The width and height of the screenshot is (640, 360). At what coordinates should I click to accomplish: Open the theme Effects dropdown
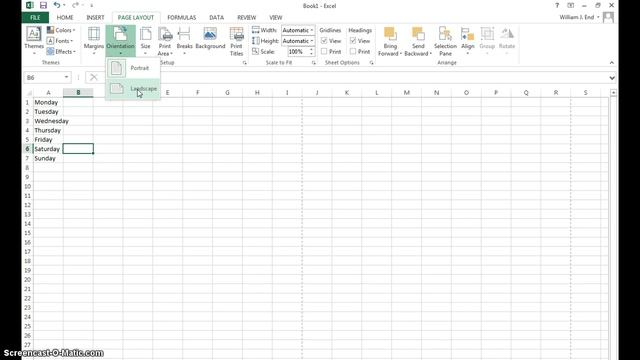[x=61, y=51]
